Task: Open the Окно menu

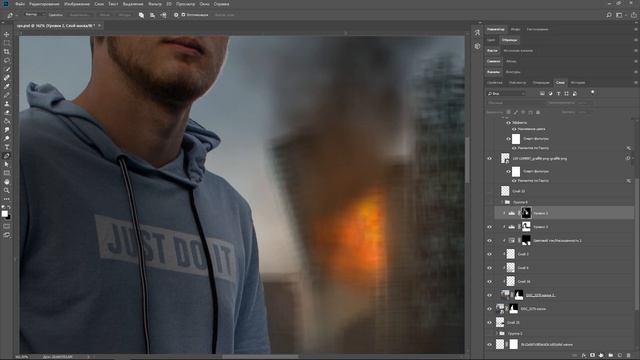Action: coord(204,4)
